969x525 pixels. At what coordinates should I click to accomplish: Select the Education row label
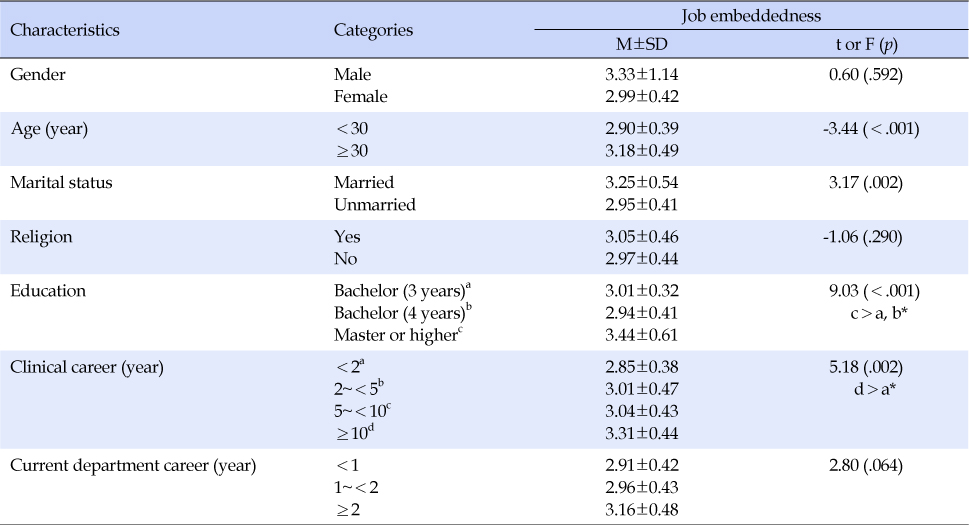(48, 291)
